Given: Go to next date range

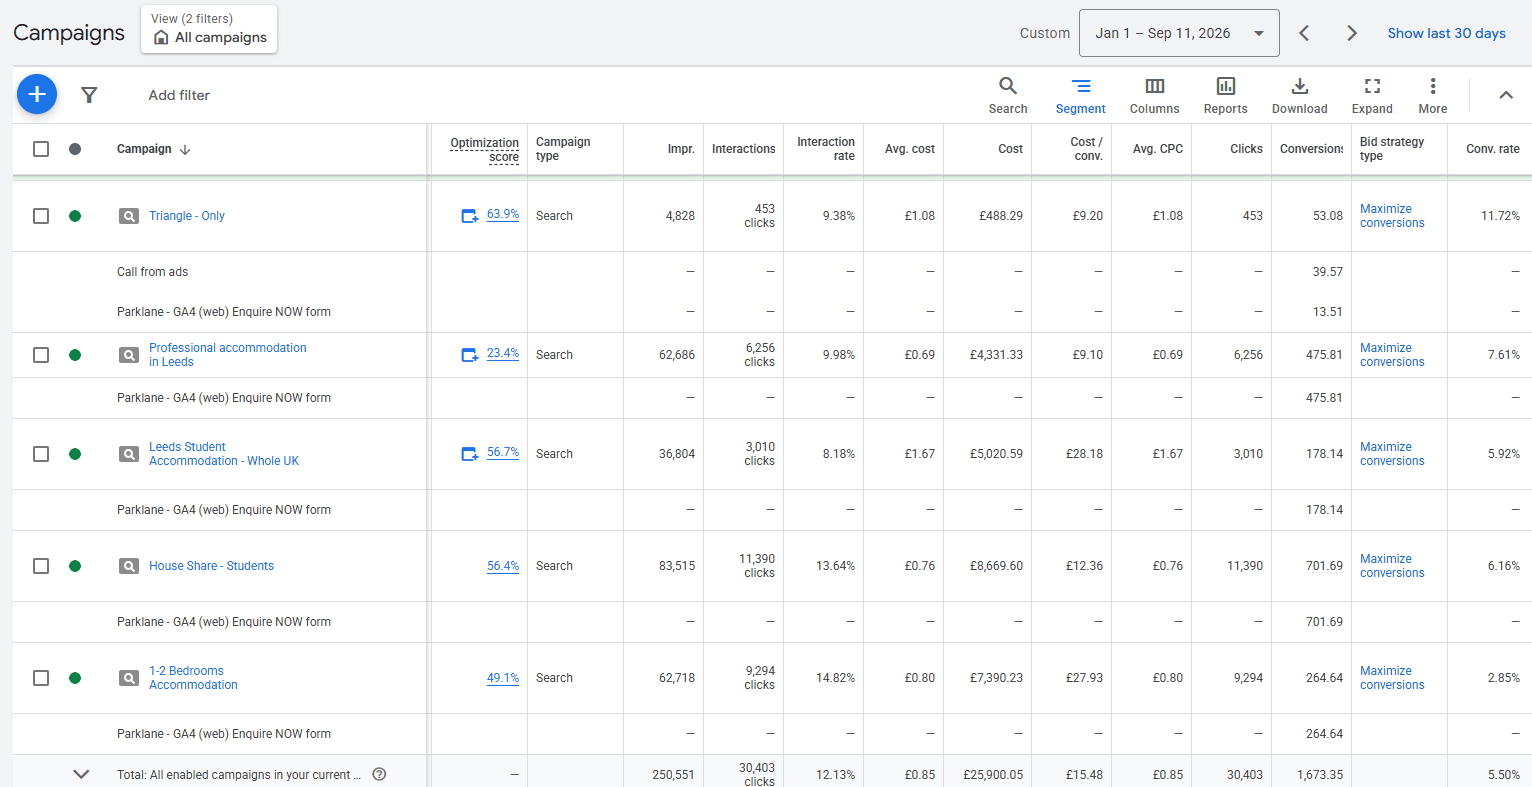Looking at the screenshot, I should pos(1352,33).
